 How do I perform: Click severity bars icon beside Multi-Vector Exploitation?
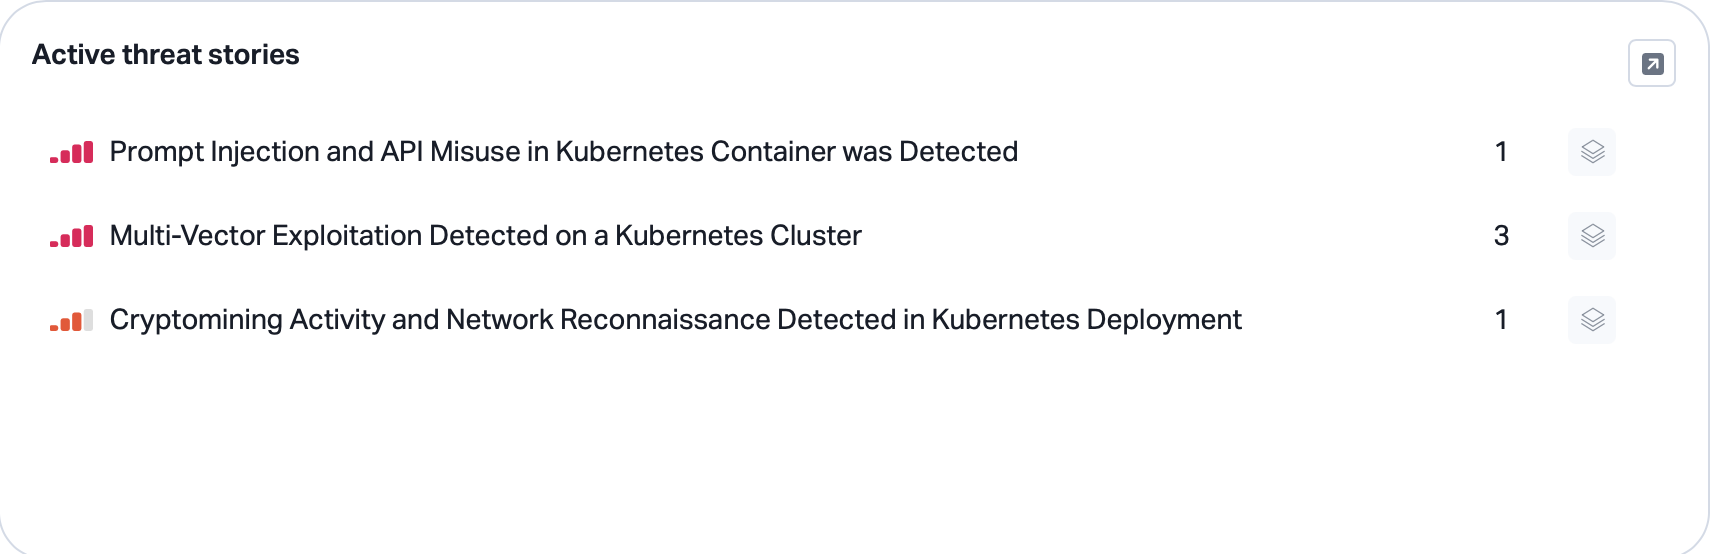pyautogui.click(x=72, y=236)
